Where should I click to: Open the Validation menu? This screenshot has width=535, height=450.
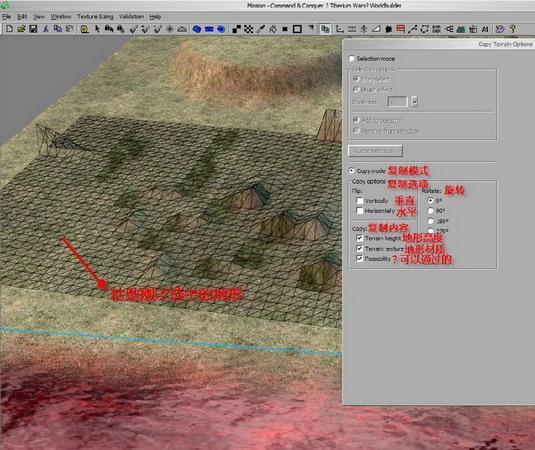[x=131, y=16]
